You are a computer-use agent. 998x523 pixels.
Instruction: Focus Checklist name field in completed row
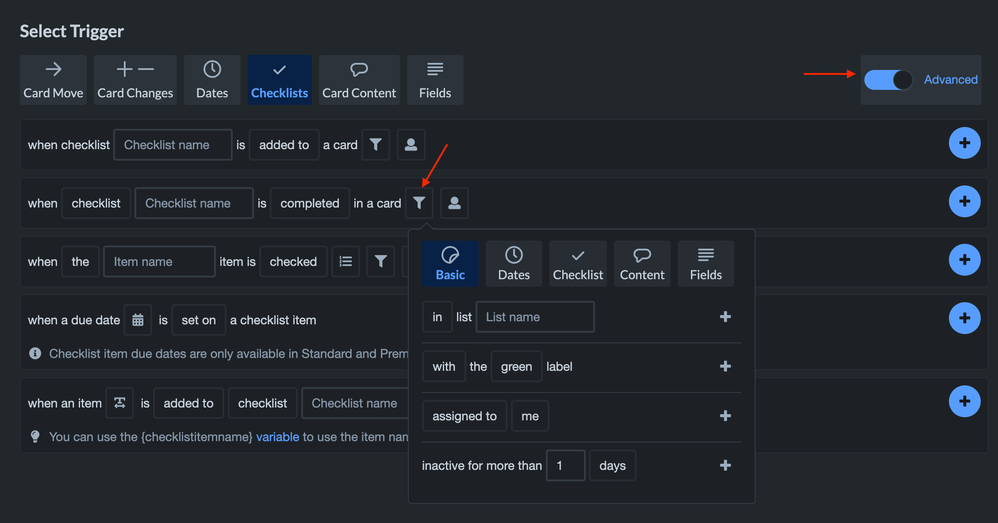194,204
